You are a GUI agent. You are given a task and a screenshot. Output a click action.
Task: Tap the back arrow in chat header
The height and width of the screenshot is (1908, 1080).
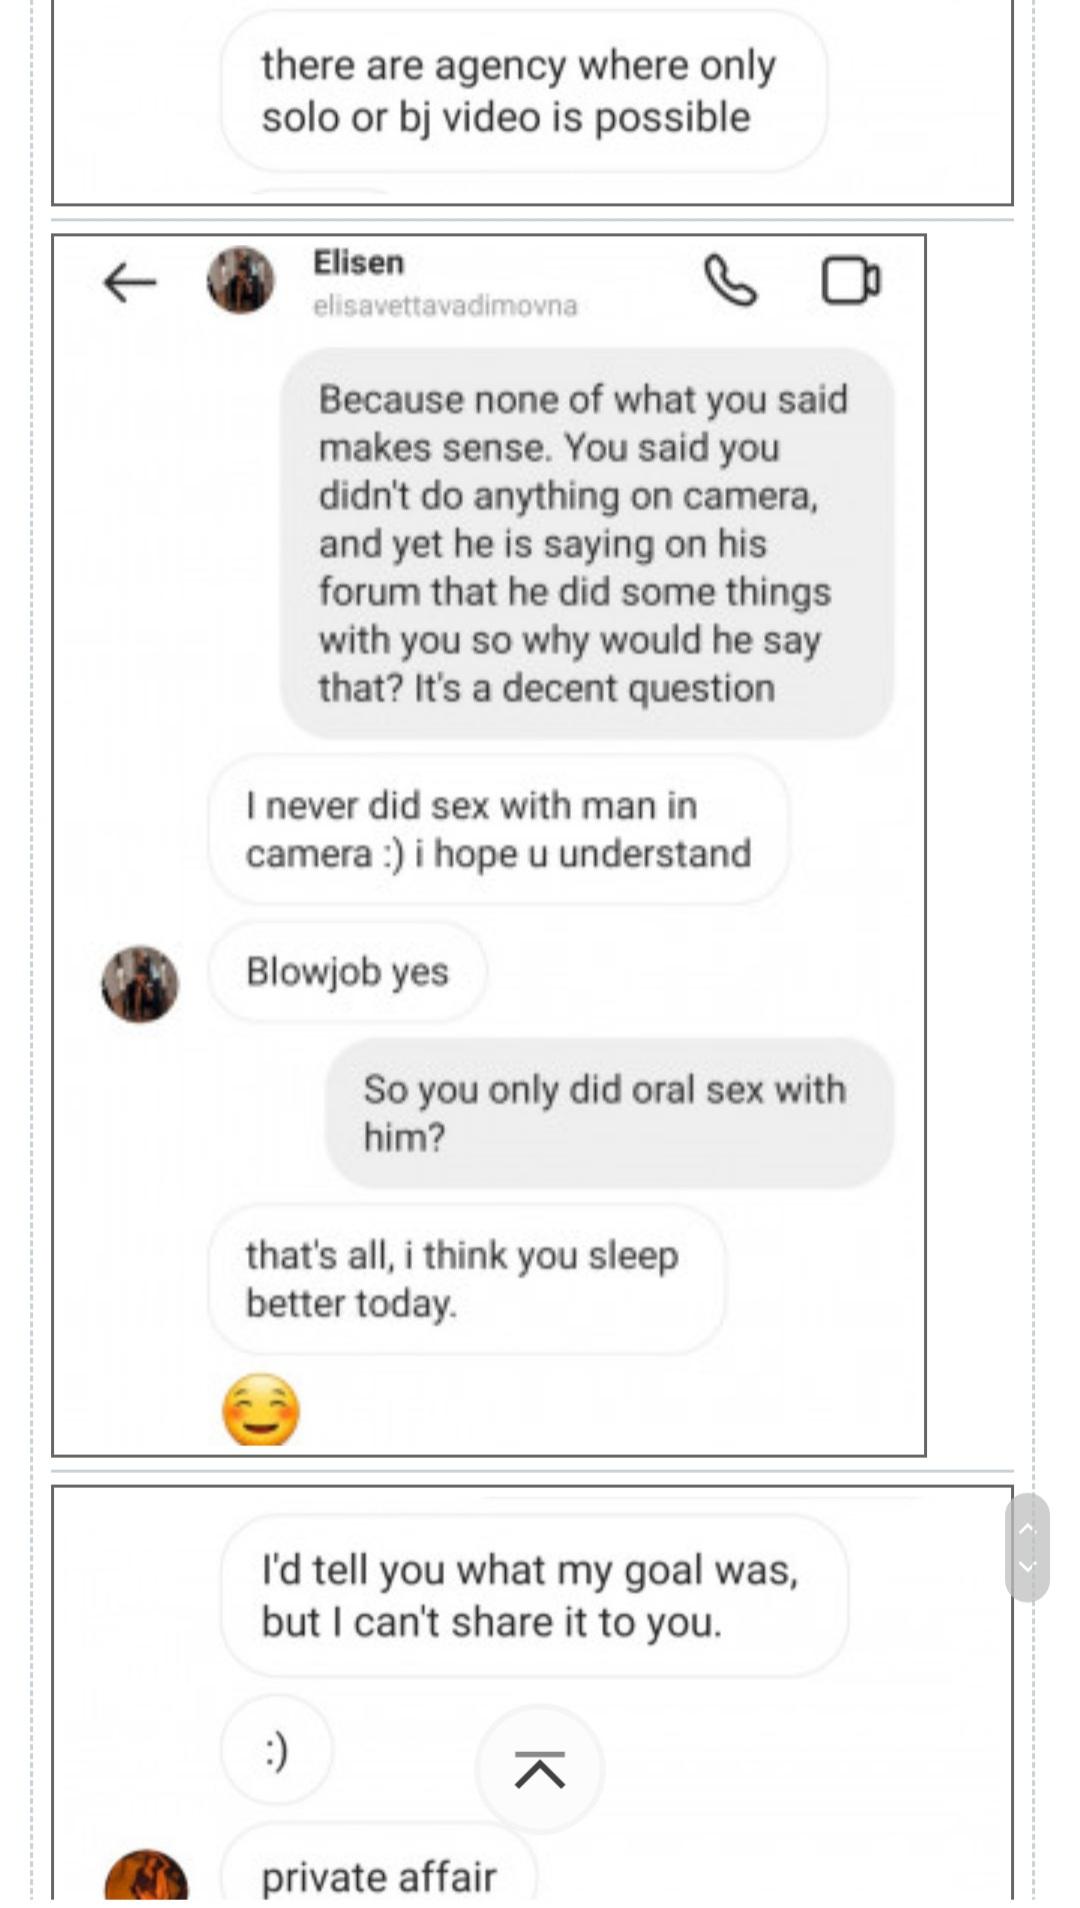[x=130, y=283]
